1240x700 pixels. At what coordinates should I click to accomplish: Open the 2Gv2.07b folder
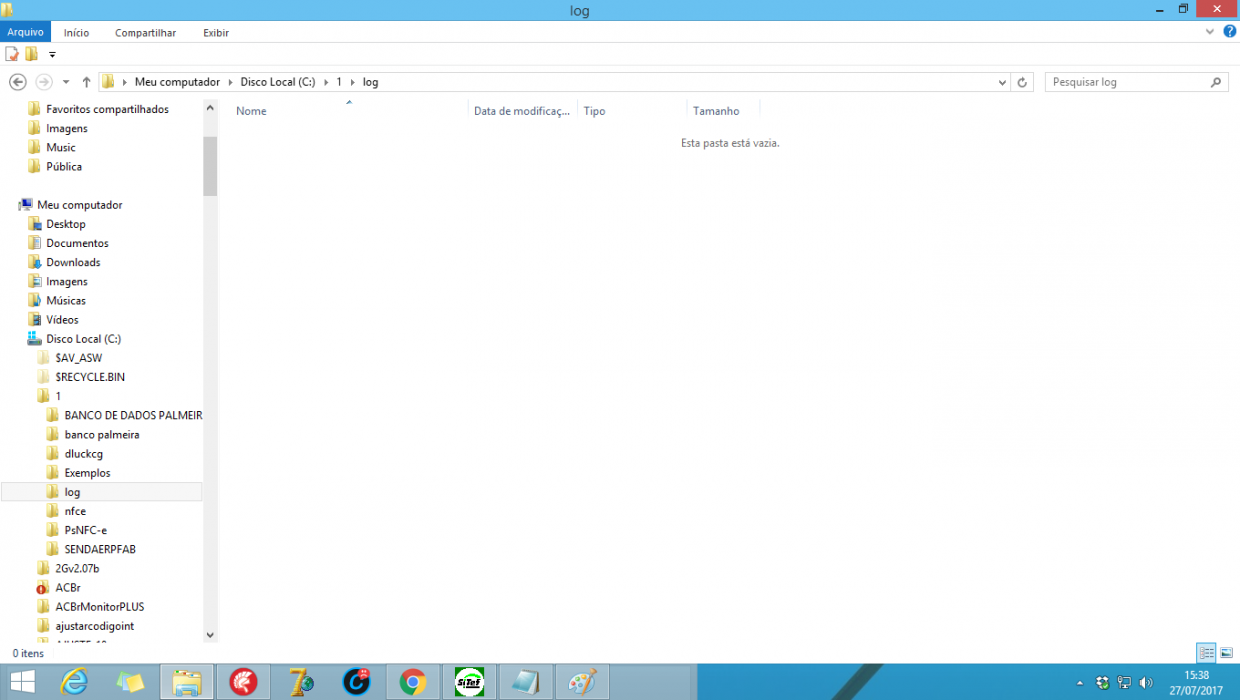[77, 568]
